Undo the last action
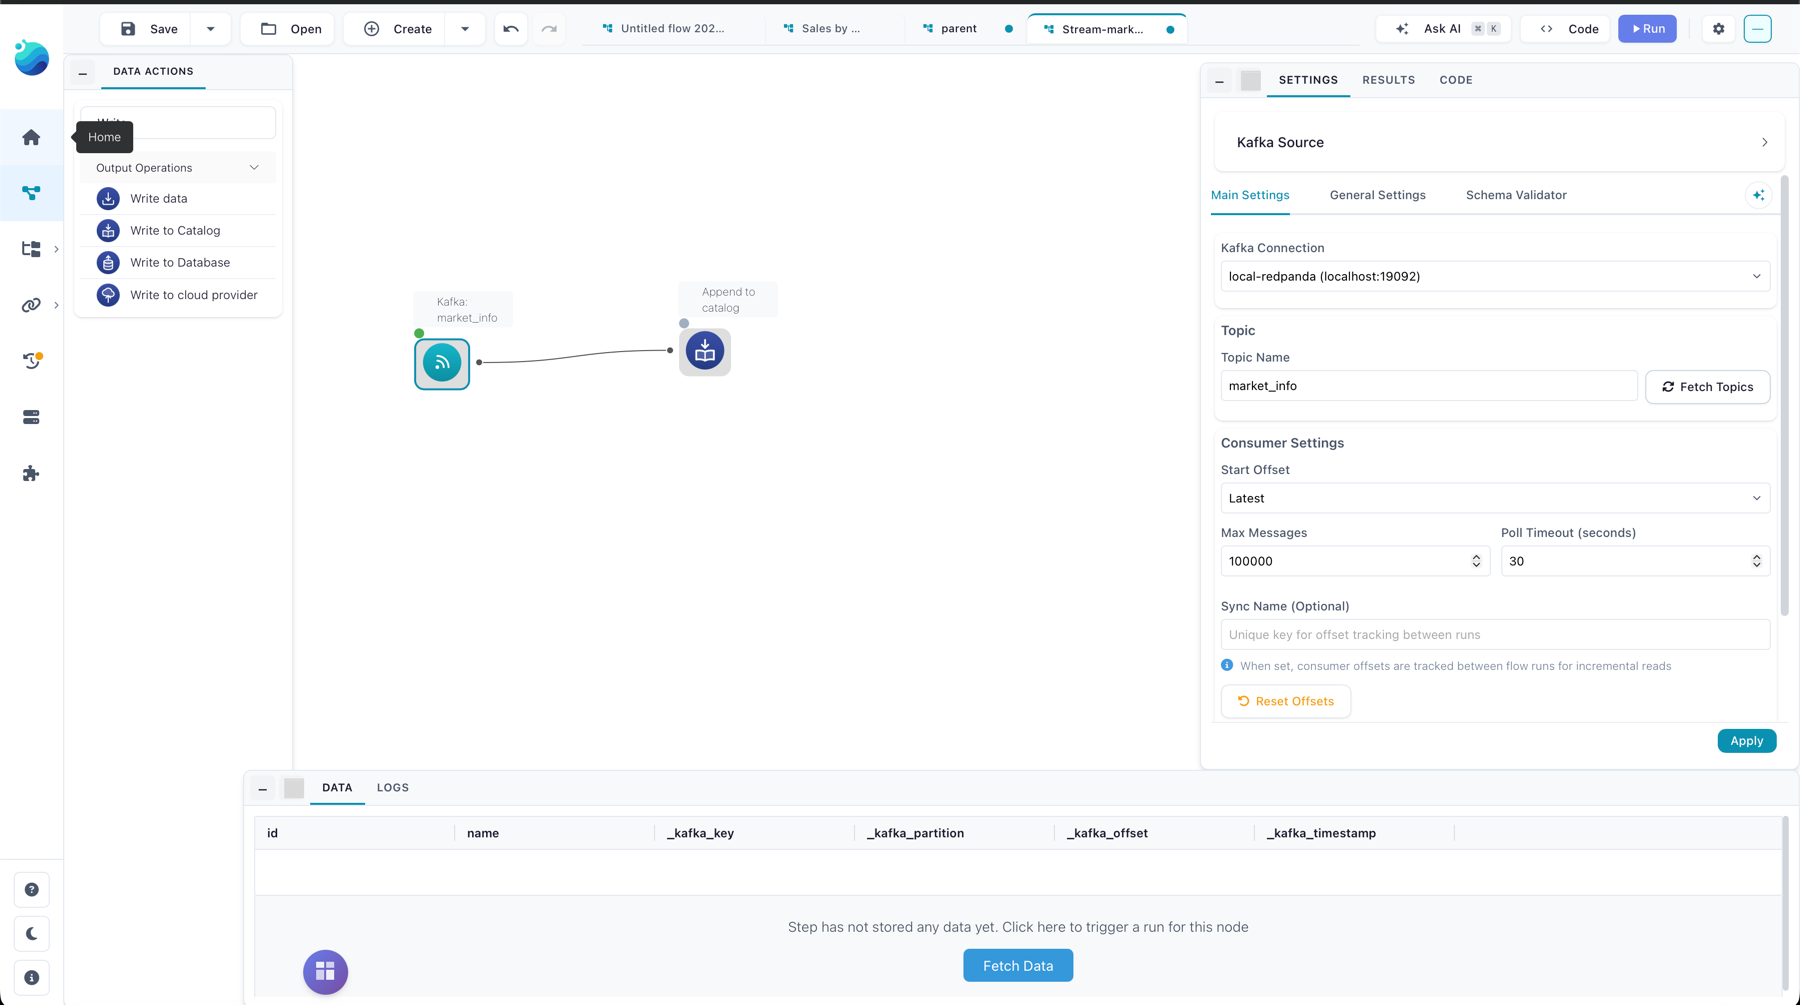The width and height of the screenshot is (1800, 1005). (x=511, y=29)
